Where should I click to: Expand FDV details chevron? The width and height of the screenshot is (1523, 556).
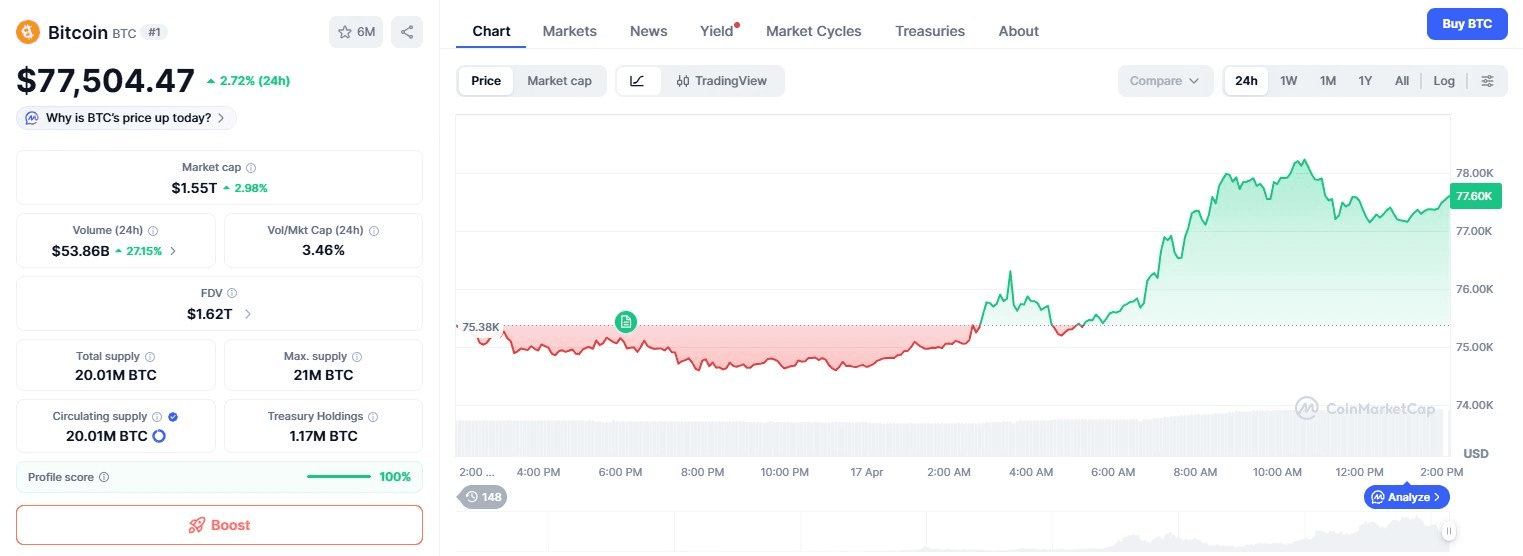click(248, 314)
